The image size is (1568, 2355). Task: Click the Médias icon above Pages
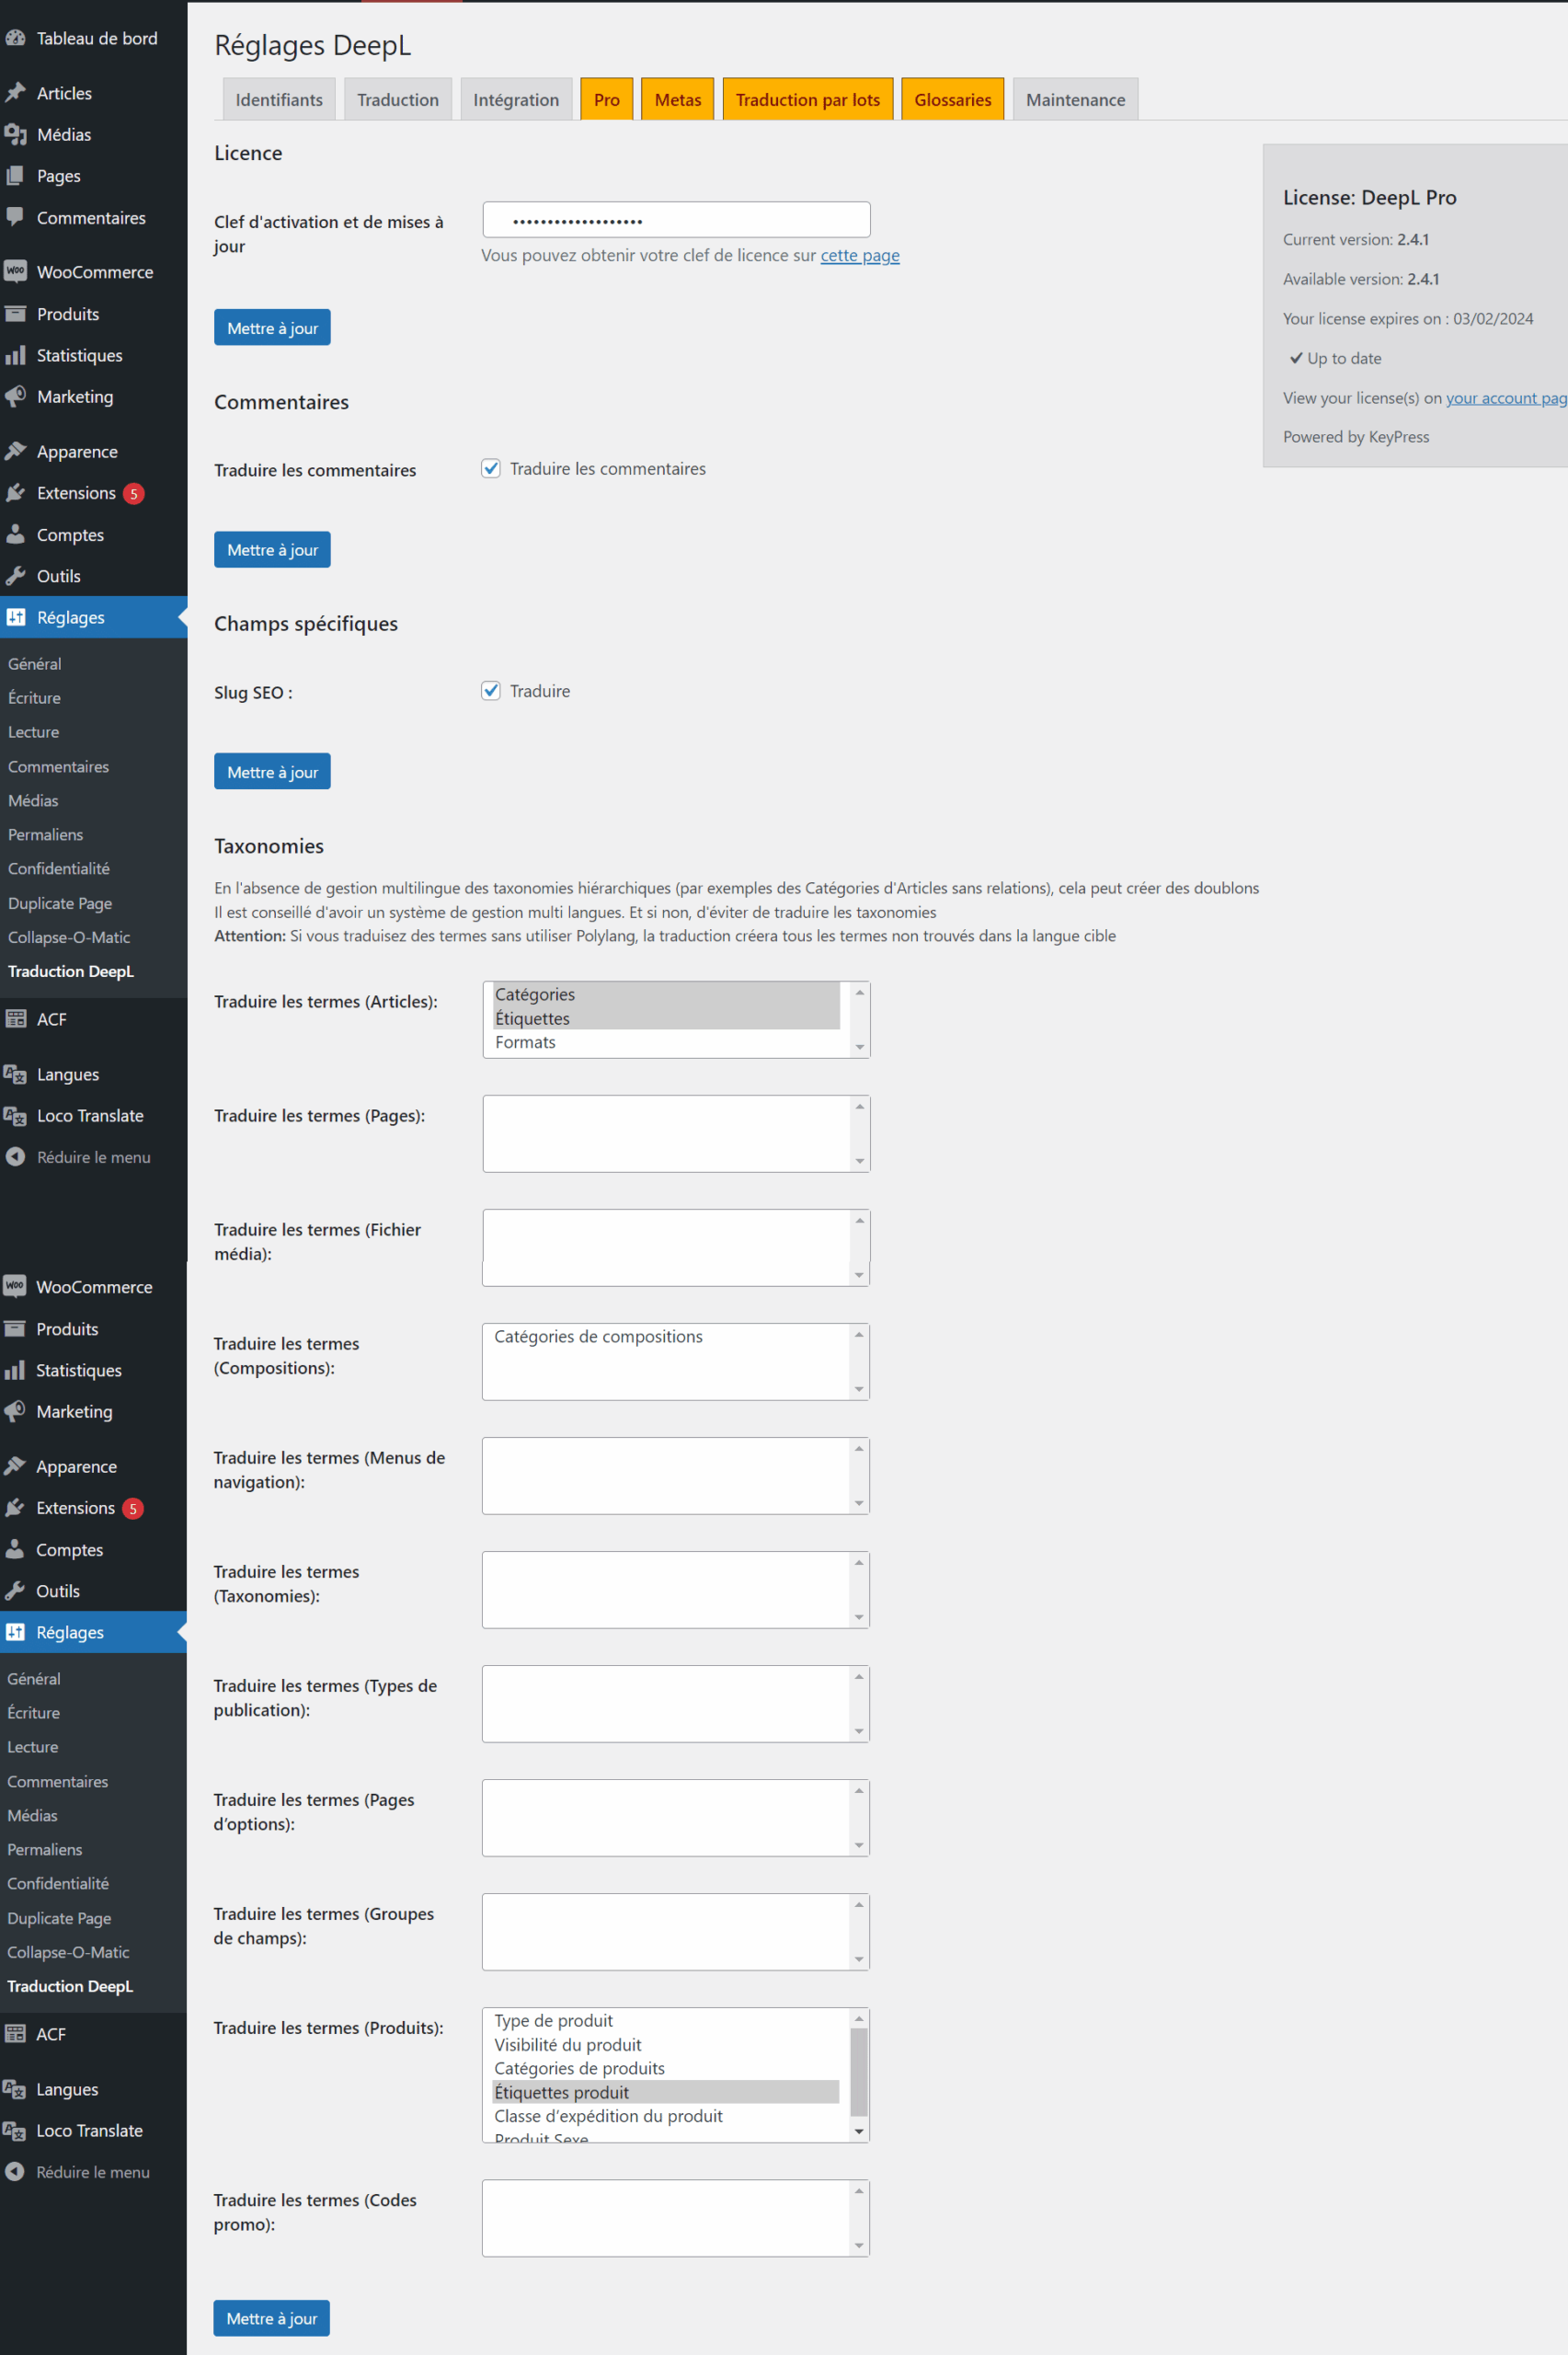coord(15,134)
